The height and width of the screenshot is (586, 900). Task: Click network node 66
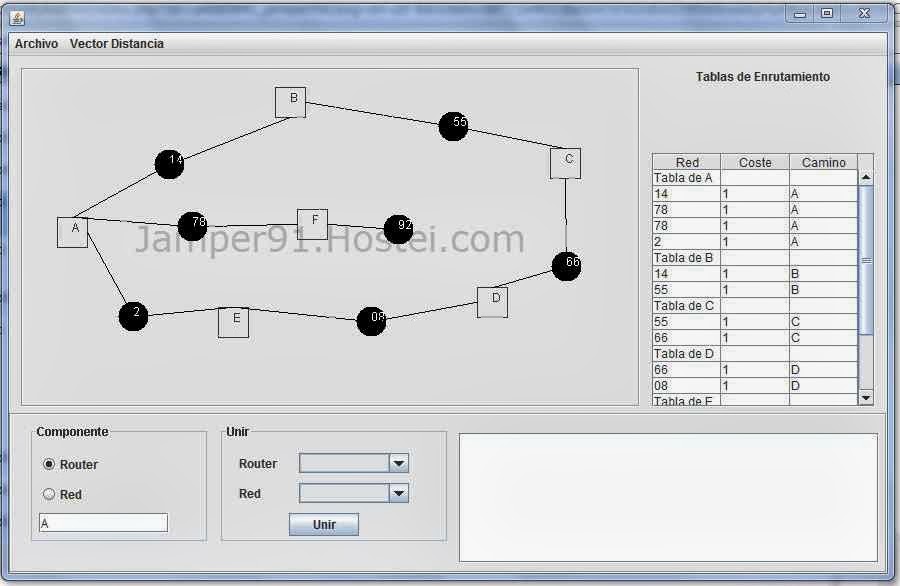[566, 265]
